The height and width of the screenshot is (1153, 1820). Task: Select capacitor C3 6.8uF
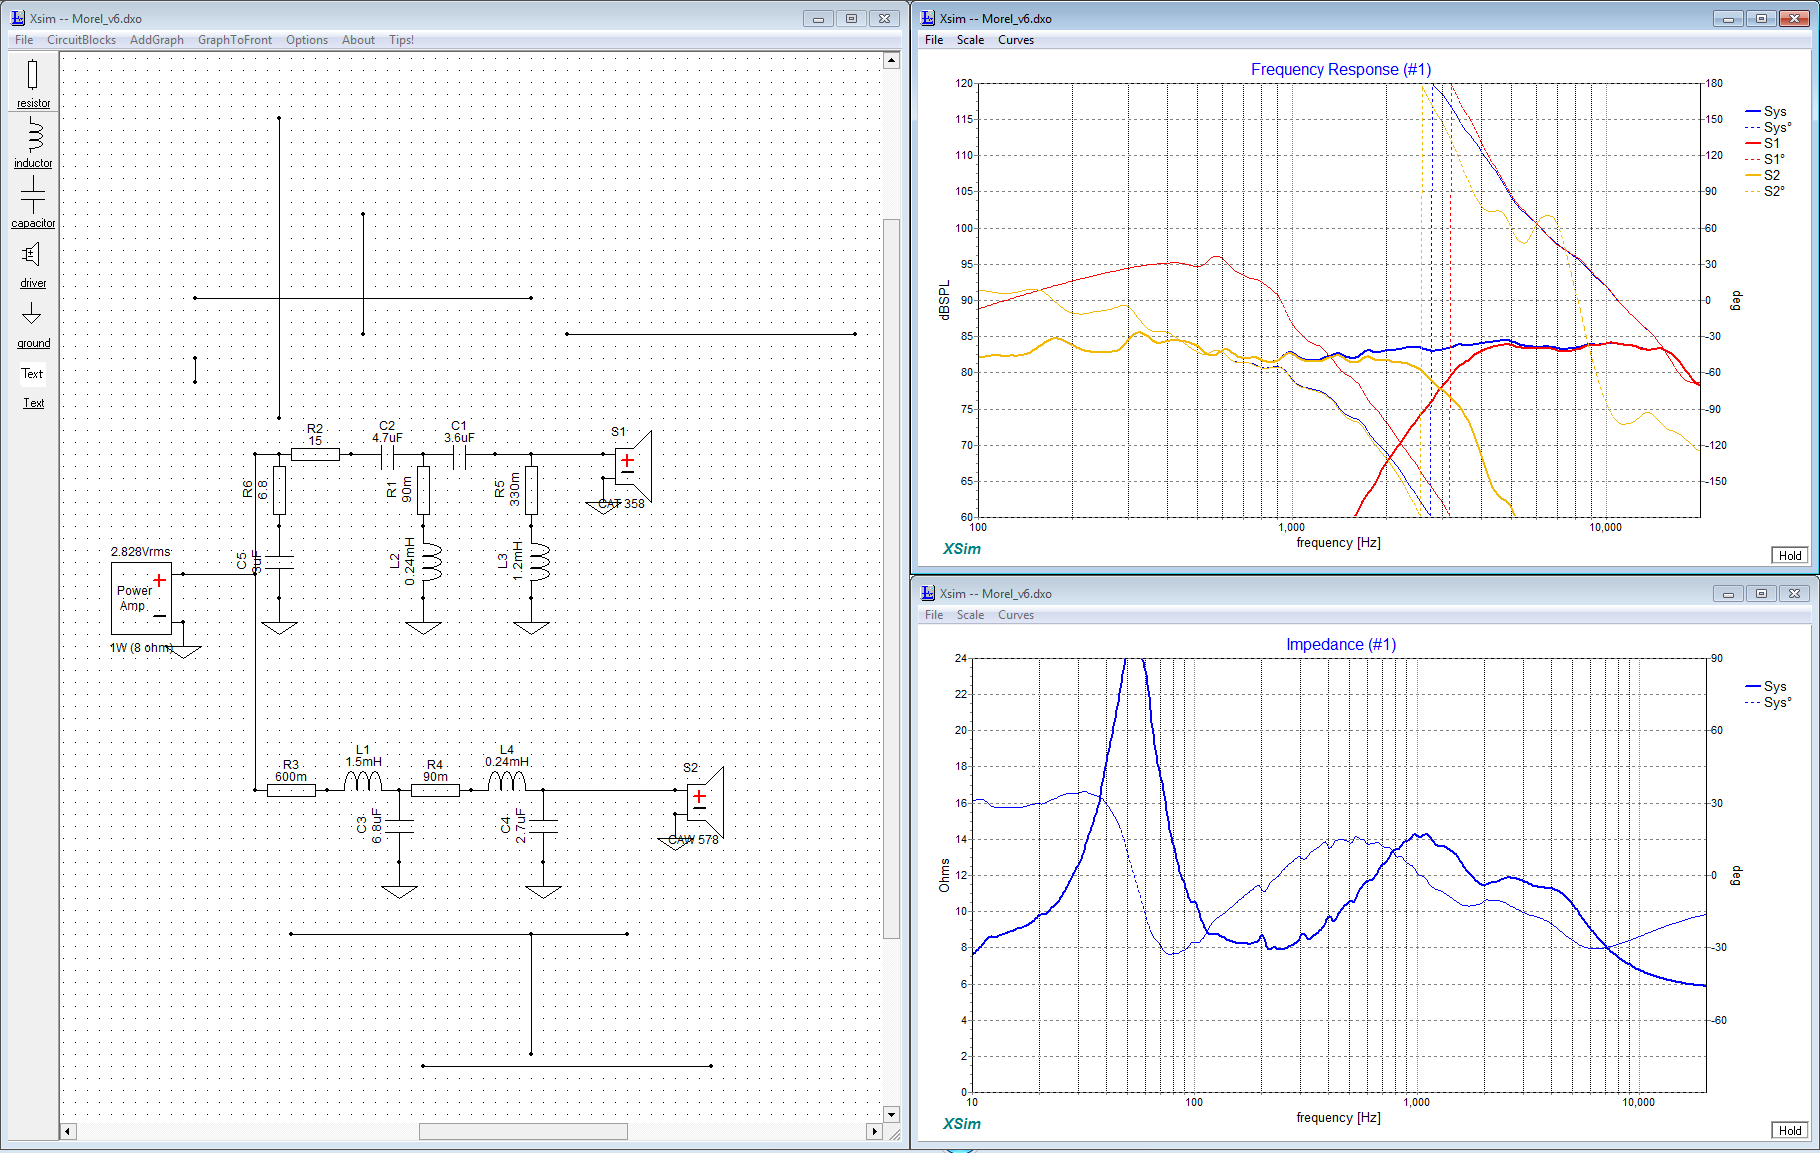click(399, 826)
